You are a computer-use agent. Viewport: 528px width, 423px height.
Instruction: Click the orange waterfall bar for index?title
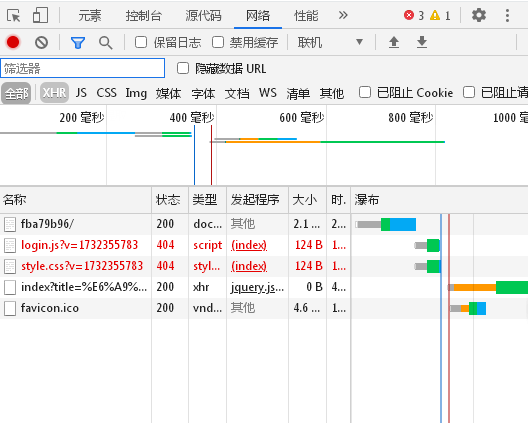(475, 288)
